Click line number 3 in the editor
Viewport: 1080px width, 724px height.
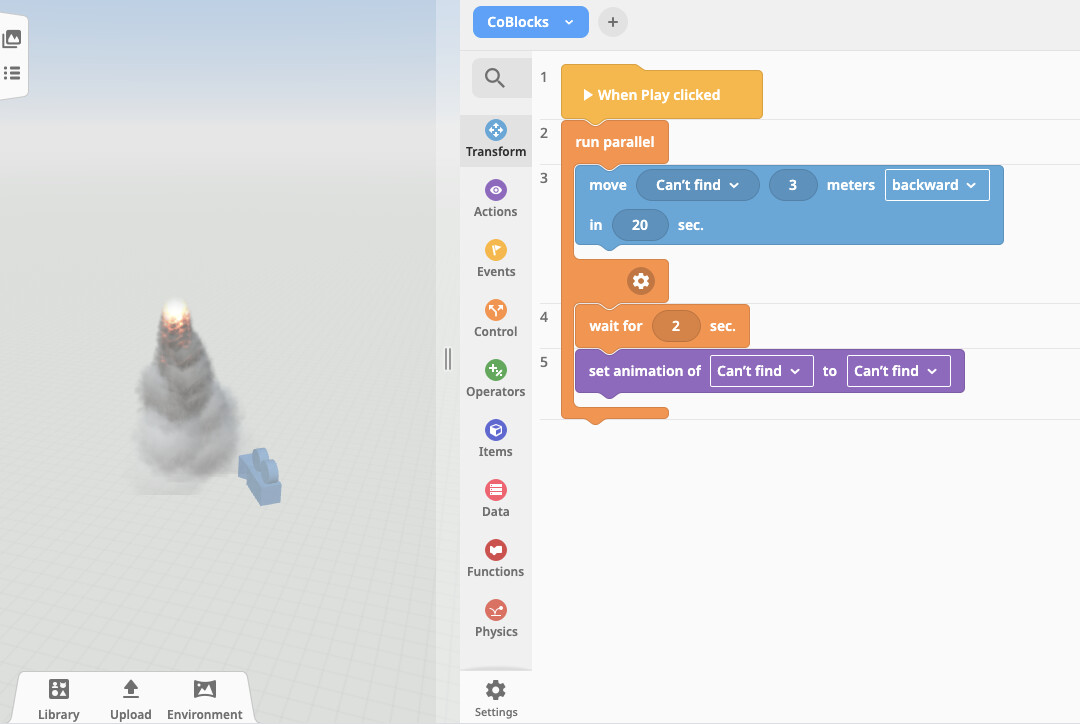(x=543, y=178)
